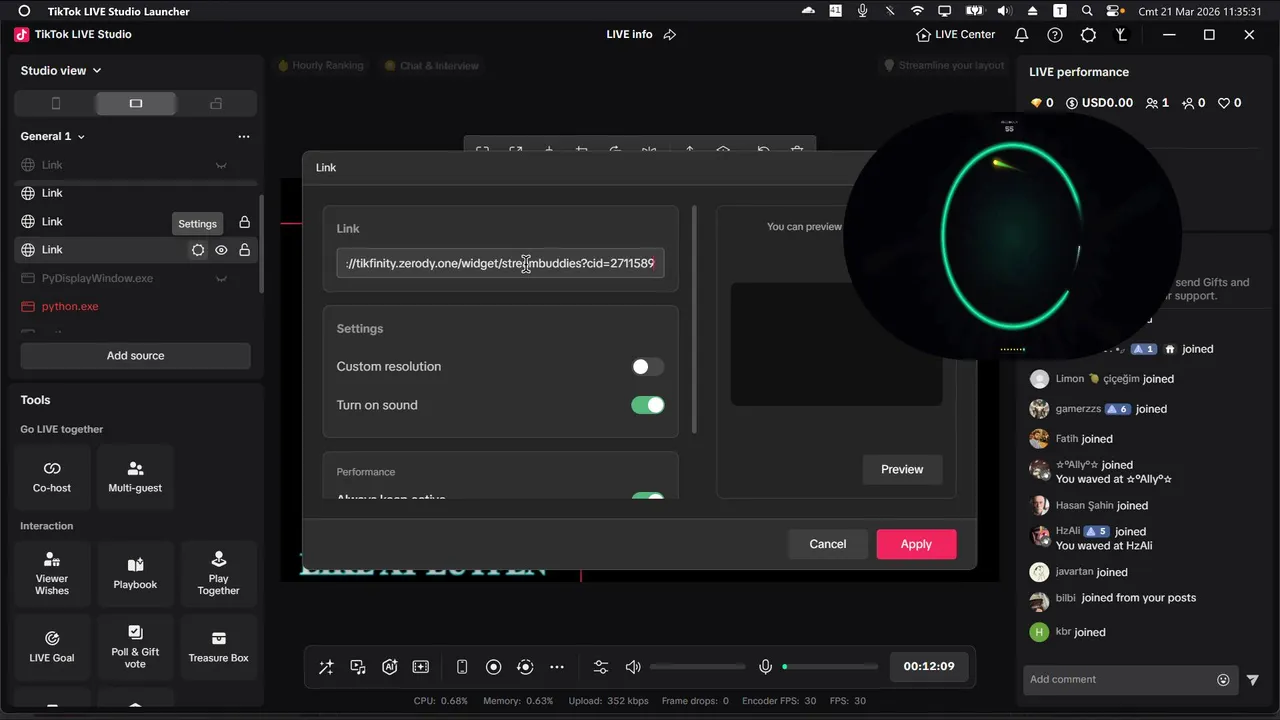The image size is (1280, 720).
Task: Click the dashed-circle replay record icon
Action: [525, 667]
